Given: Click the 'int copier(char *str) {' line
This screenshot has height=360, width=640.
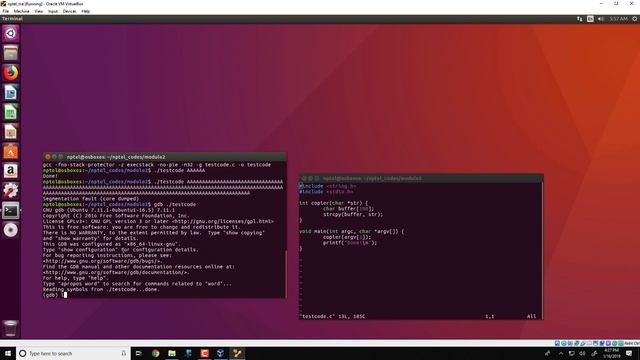Looking at the screenshot, I should tap(333, 203).
